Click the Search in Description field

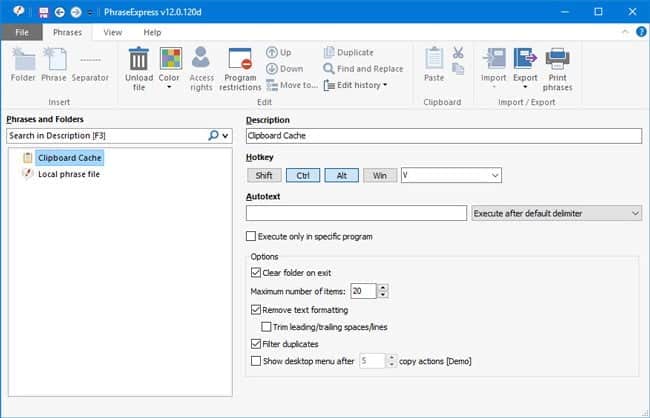point(107,136)
